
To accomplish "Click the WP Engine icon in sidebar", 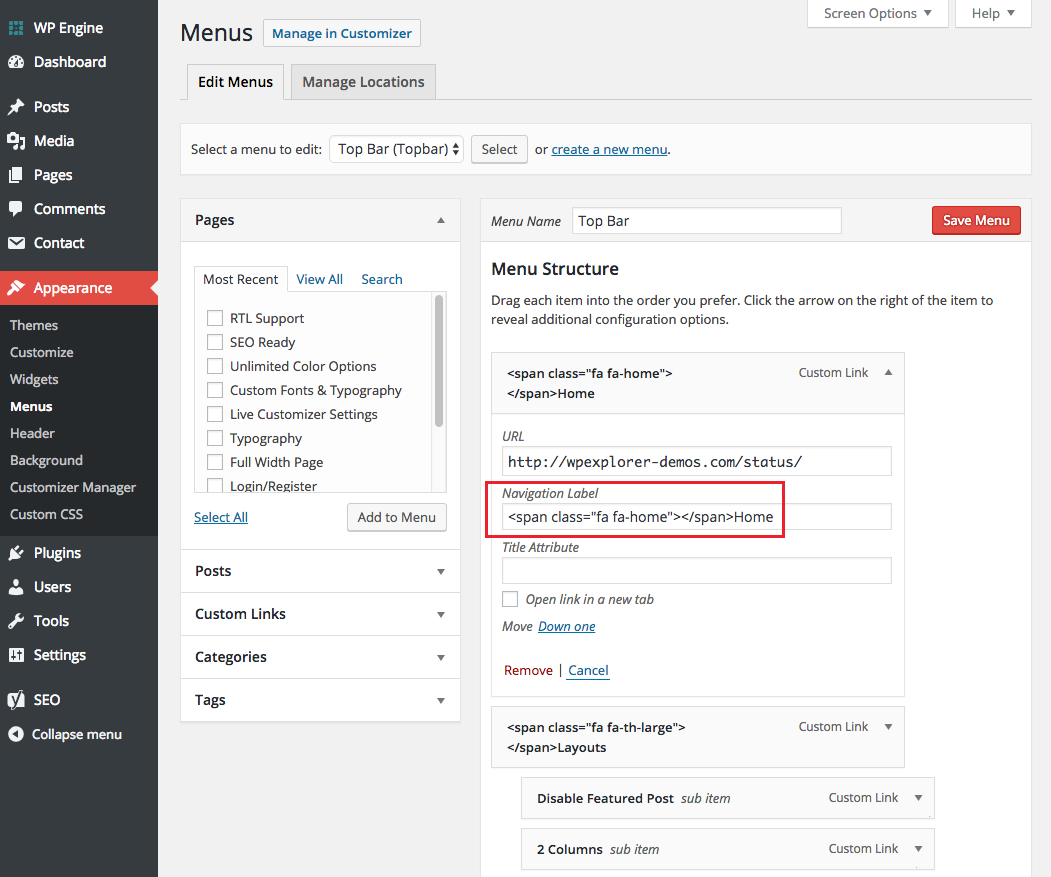I will [x=16, y=28].
